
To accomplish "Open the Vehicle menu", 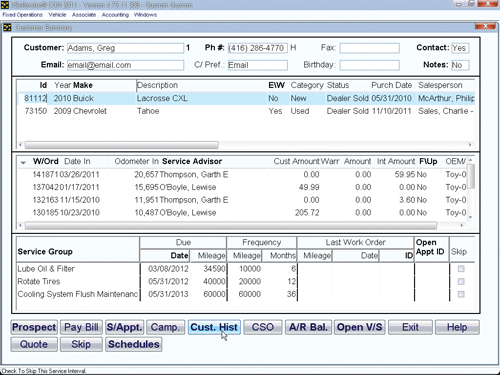I will click(x=57, y=15).
